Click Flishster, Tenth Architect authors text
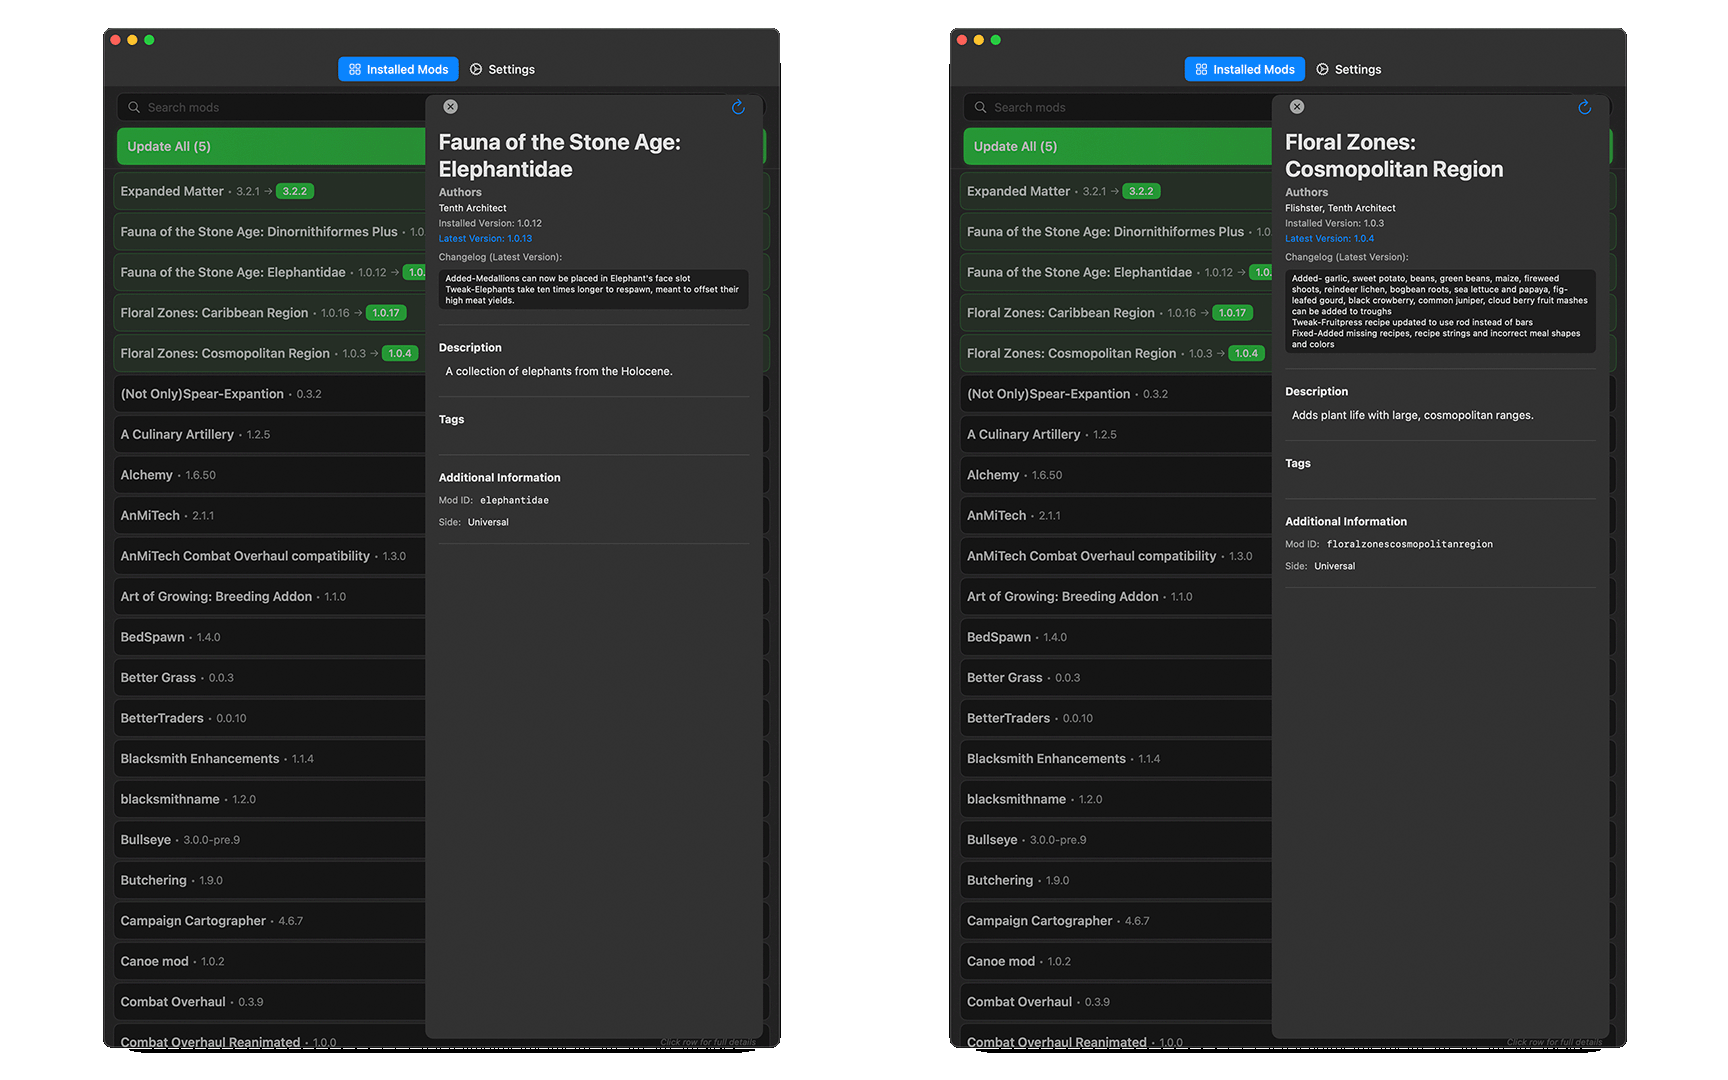 [x=1340, y=208]
